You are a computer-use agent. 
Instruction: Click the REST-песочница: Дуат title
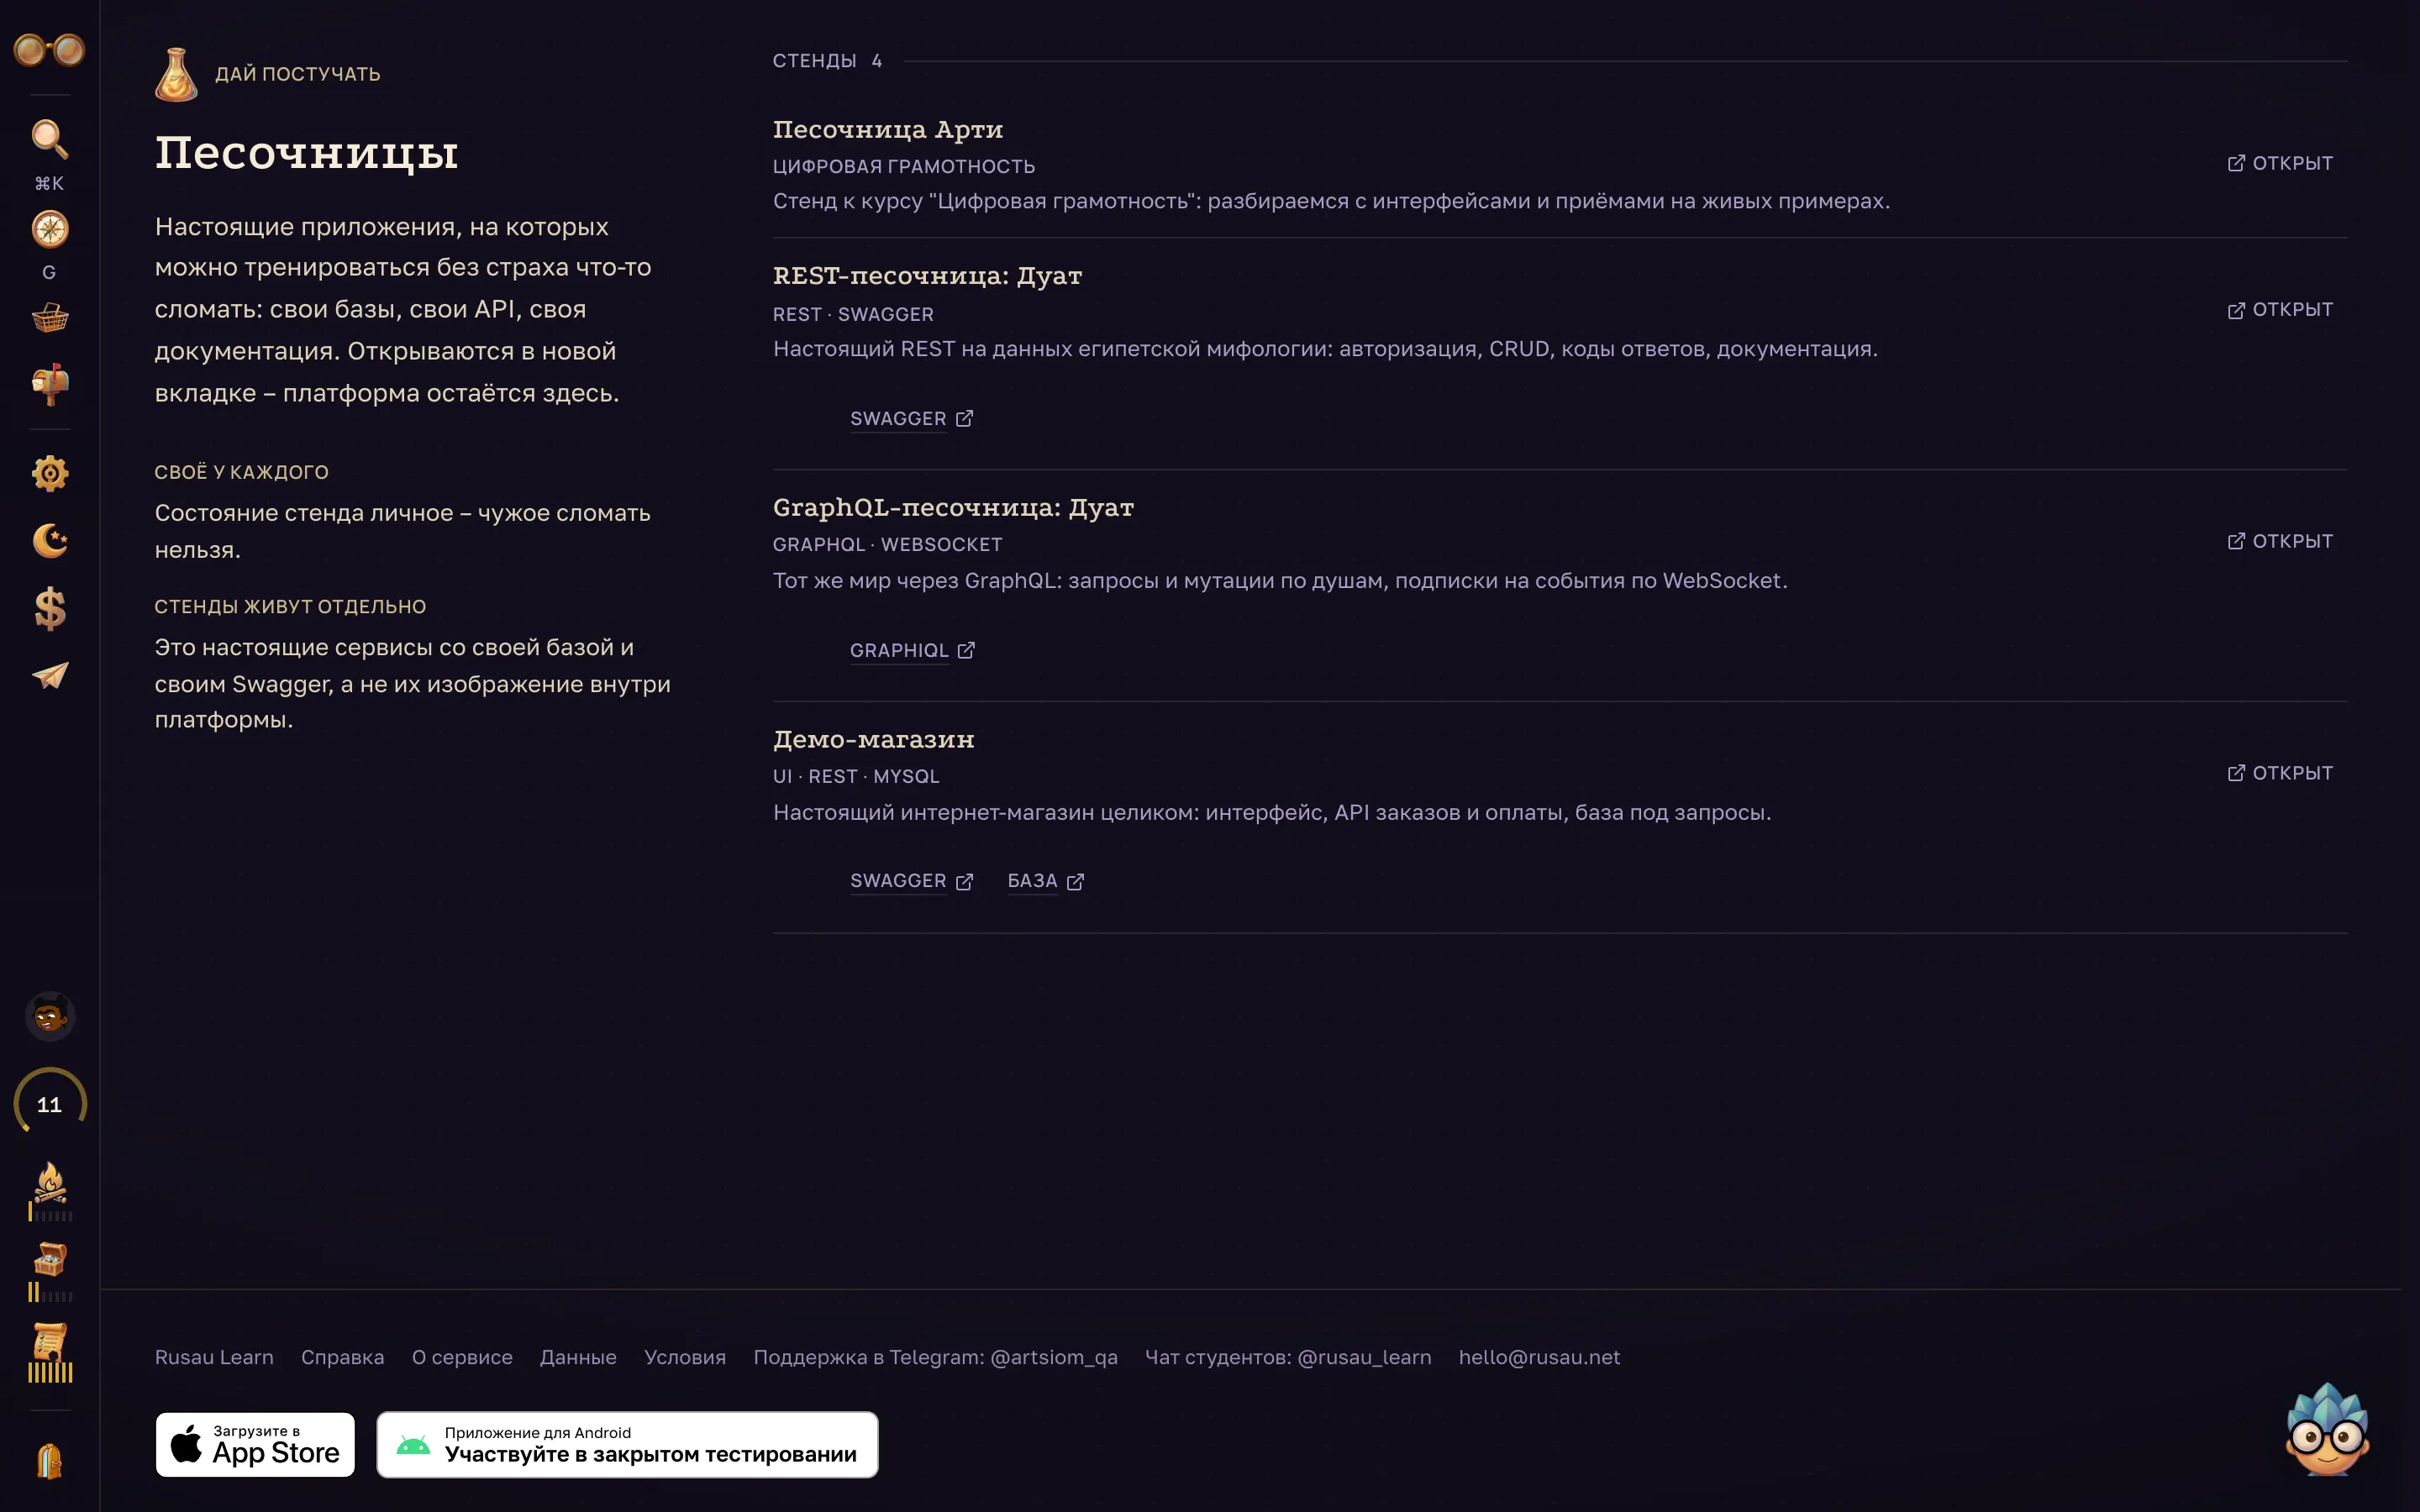[927, 276]
